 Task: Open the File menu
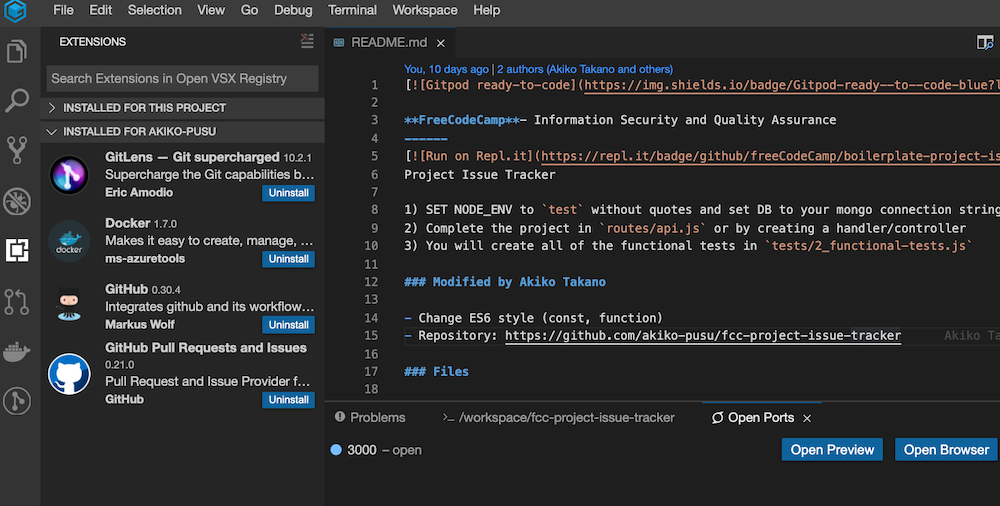click(63, 10)
